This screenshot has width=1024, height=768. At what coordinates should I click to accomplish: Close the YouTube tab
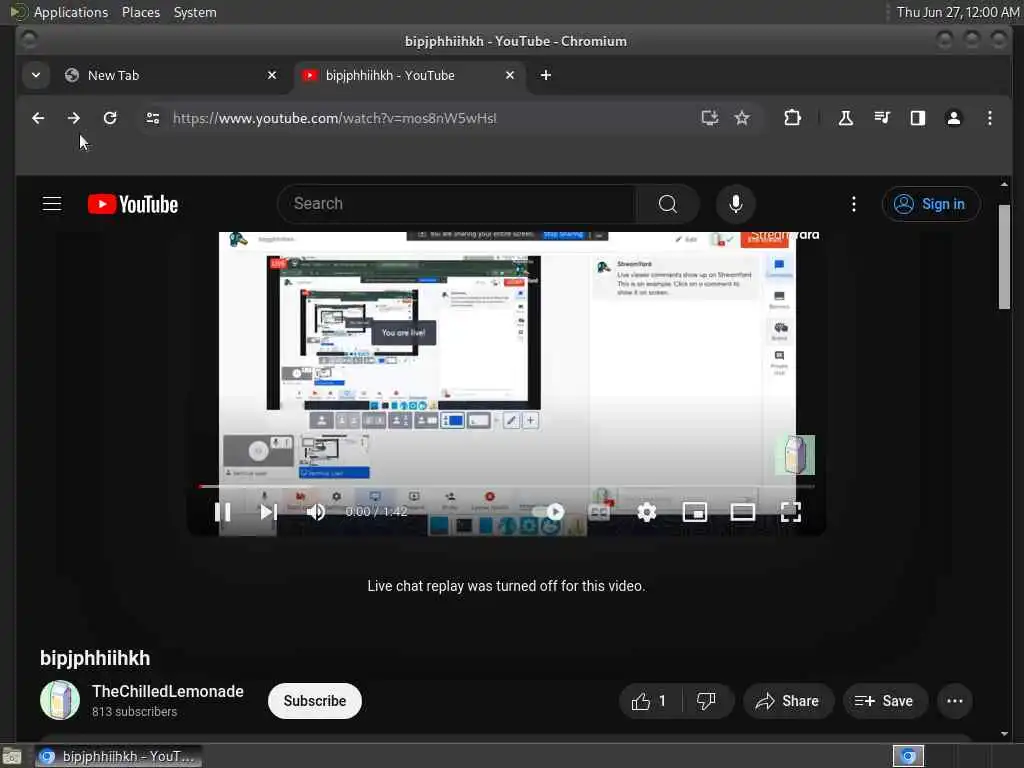(510, 75)
